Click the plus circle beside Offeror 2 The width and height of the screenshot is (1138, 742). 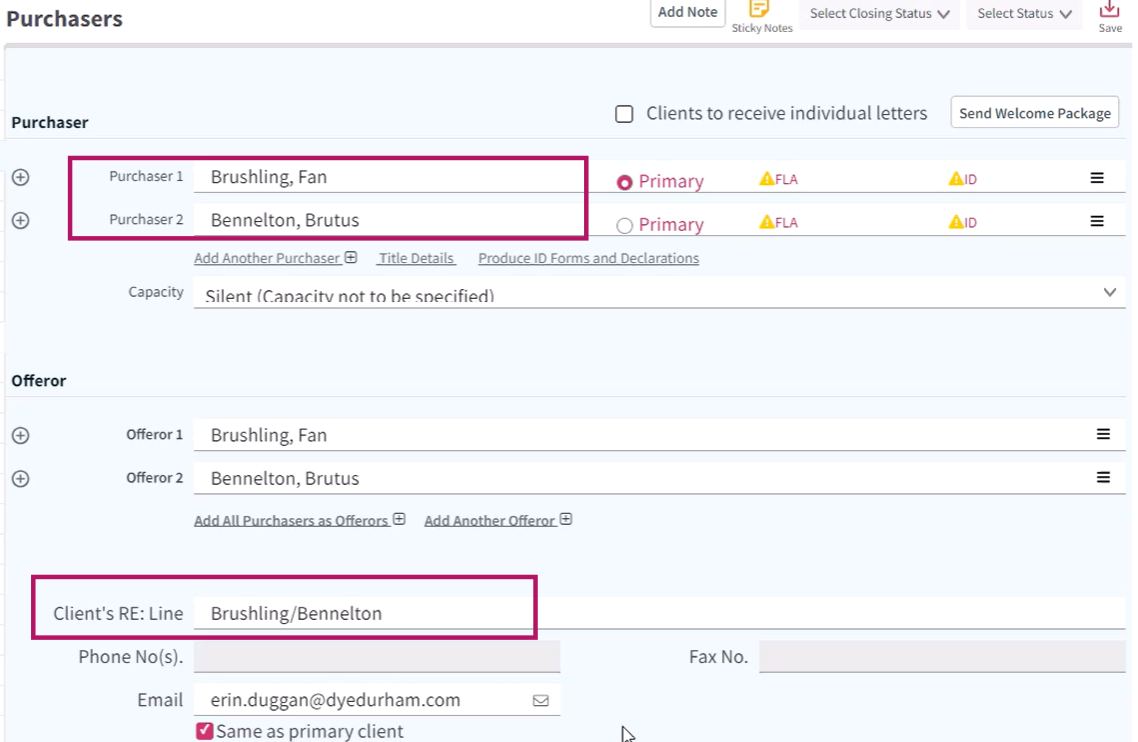(x=20, y=479)
